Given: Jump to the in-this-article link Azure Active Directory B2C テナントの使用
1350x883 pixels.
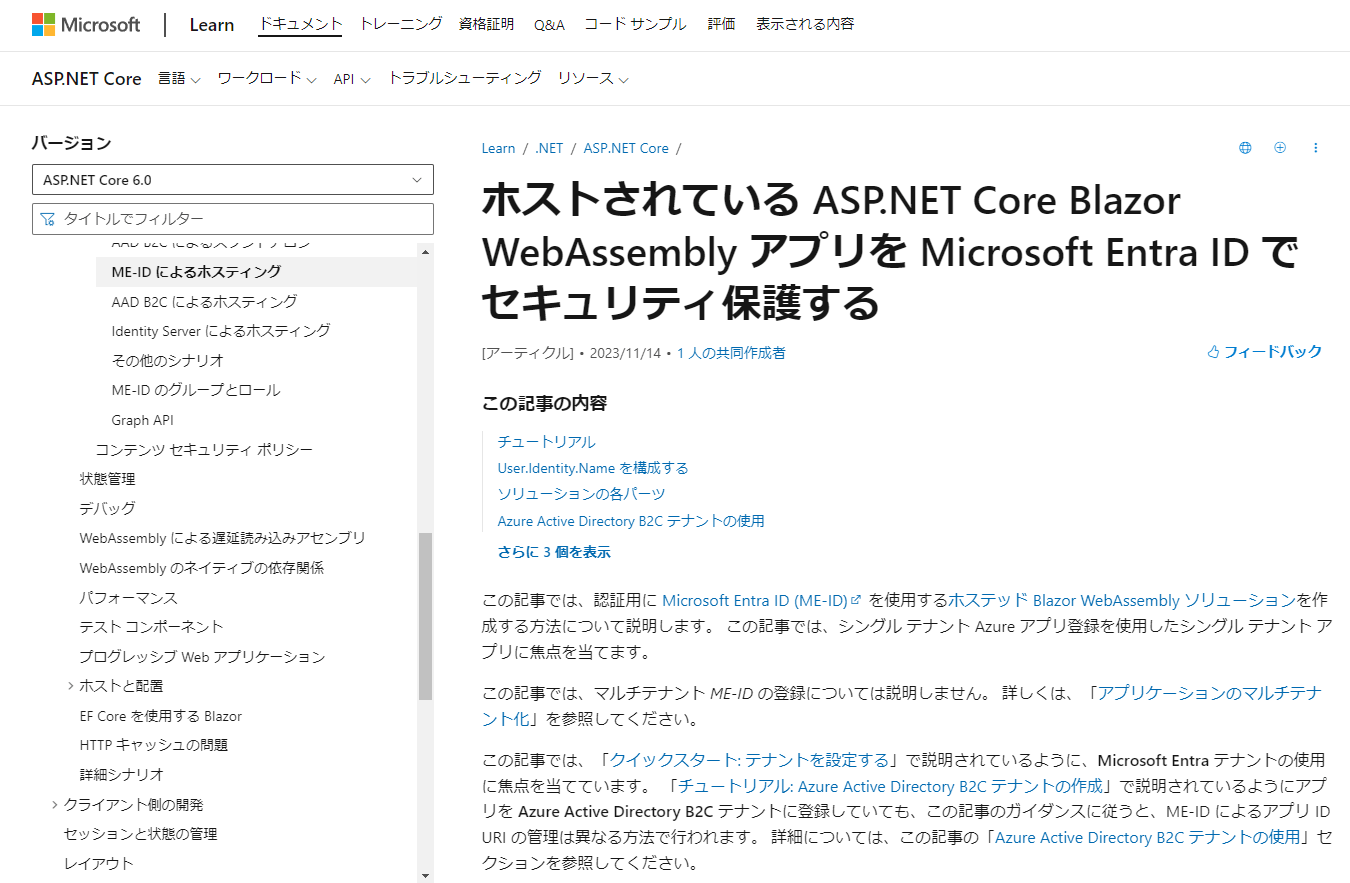Looking at the screenshot, I should (631, 521).
